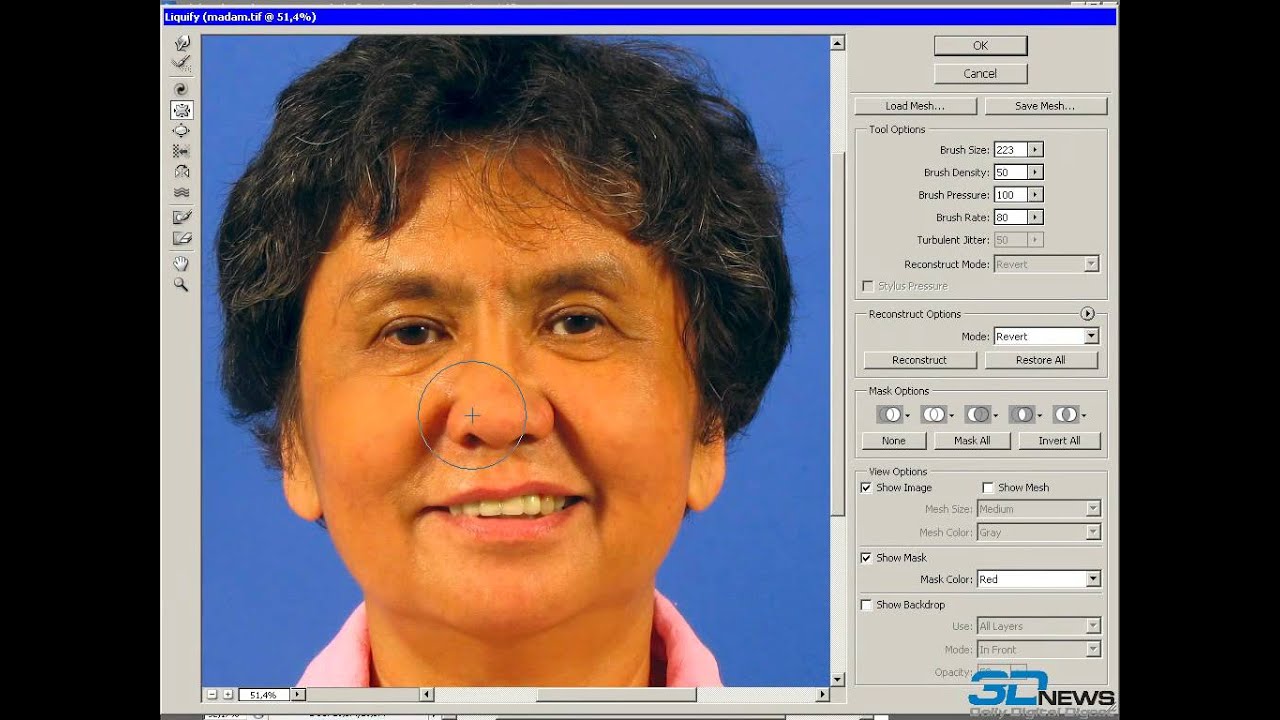The image size is (1280, 720).
Task: Select the Mirror tool
Action: tap(181, 172)
